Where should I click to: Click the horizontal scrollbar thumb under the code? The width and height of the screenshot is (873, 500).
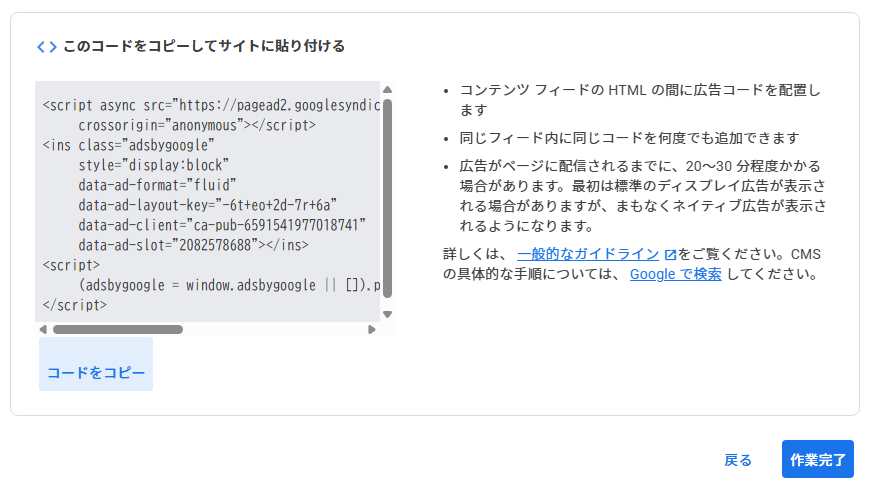click(x=117, y=329)
